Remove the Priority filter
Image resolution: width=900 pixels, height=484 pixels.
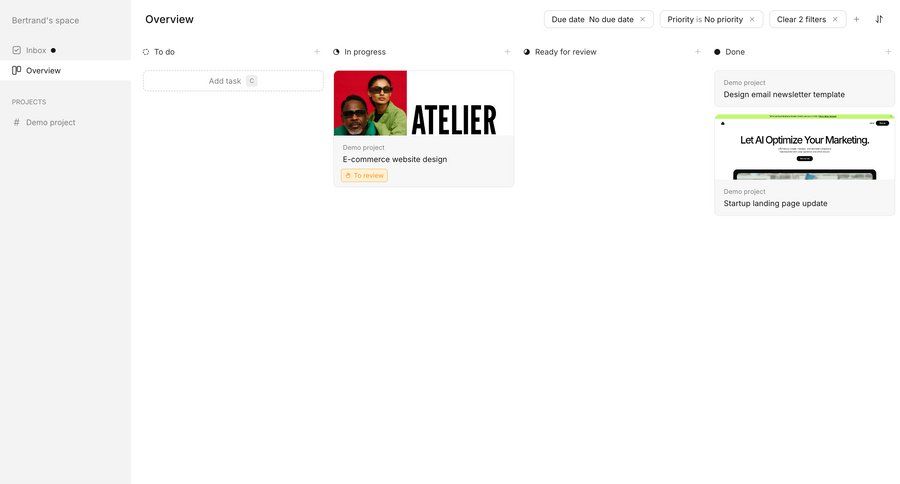coord(752,20)
